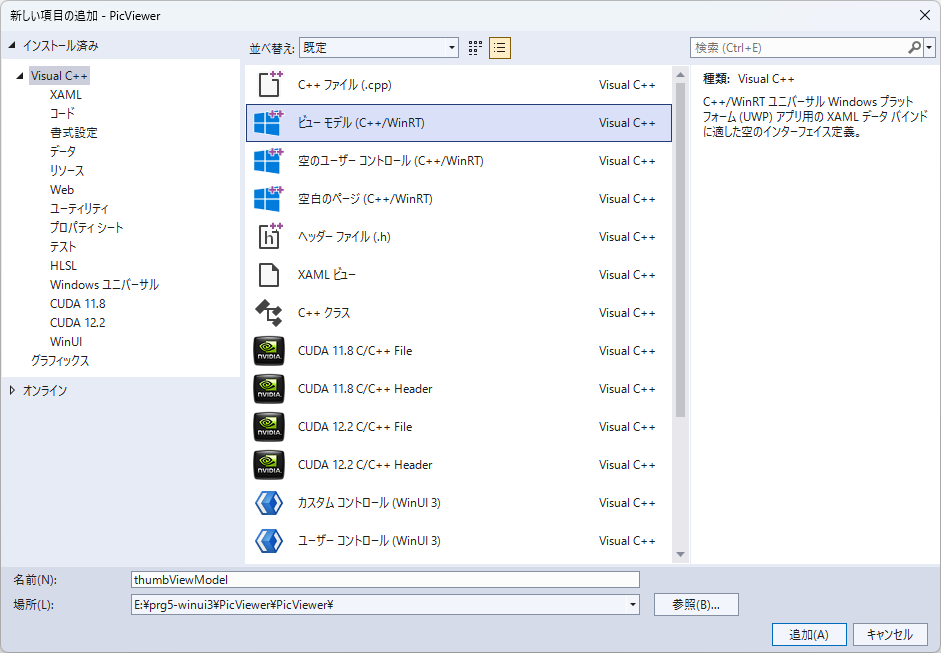The image size is (941, 653).
Task: Click the 追加(A) button
Action: point(809,635)
